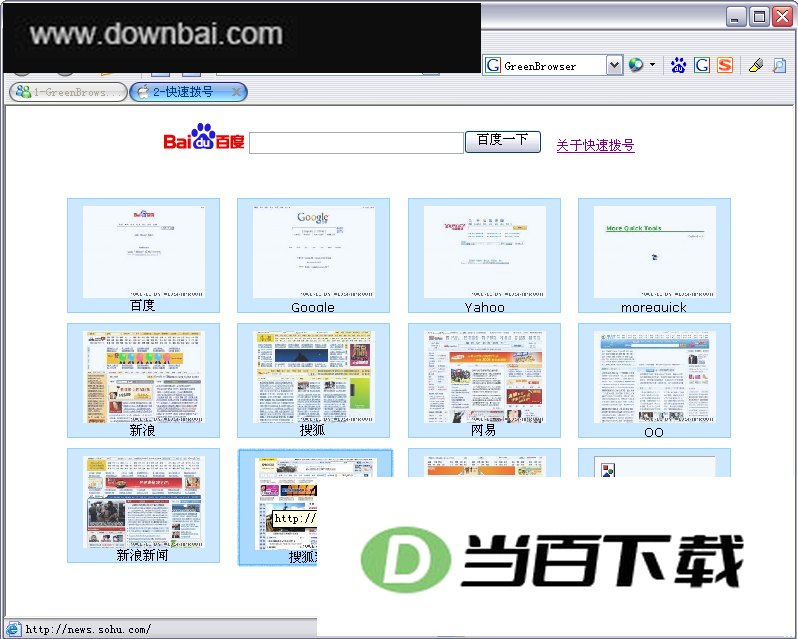Minimize the GreenBrowser window
This screenshot has width=798, height=639.
coord(735,17)
